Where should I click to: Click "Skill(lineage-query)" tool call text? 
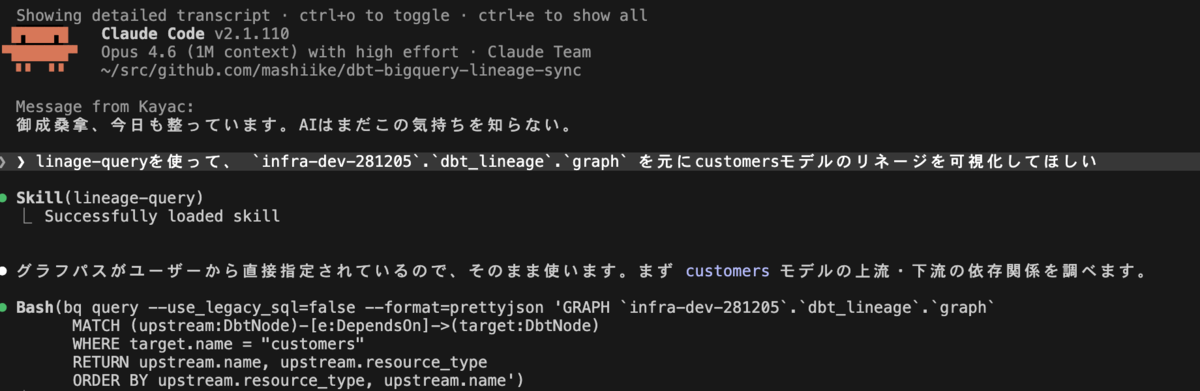[x=109, y=198]
